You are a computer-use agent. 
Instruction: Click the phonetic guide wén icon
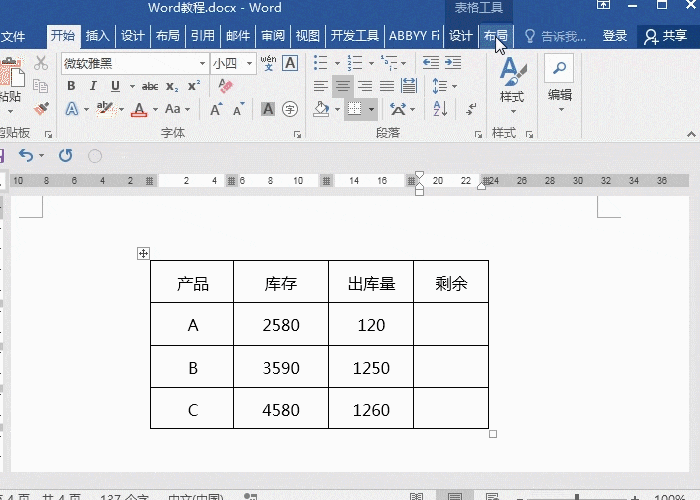coord(268,63)
